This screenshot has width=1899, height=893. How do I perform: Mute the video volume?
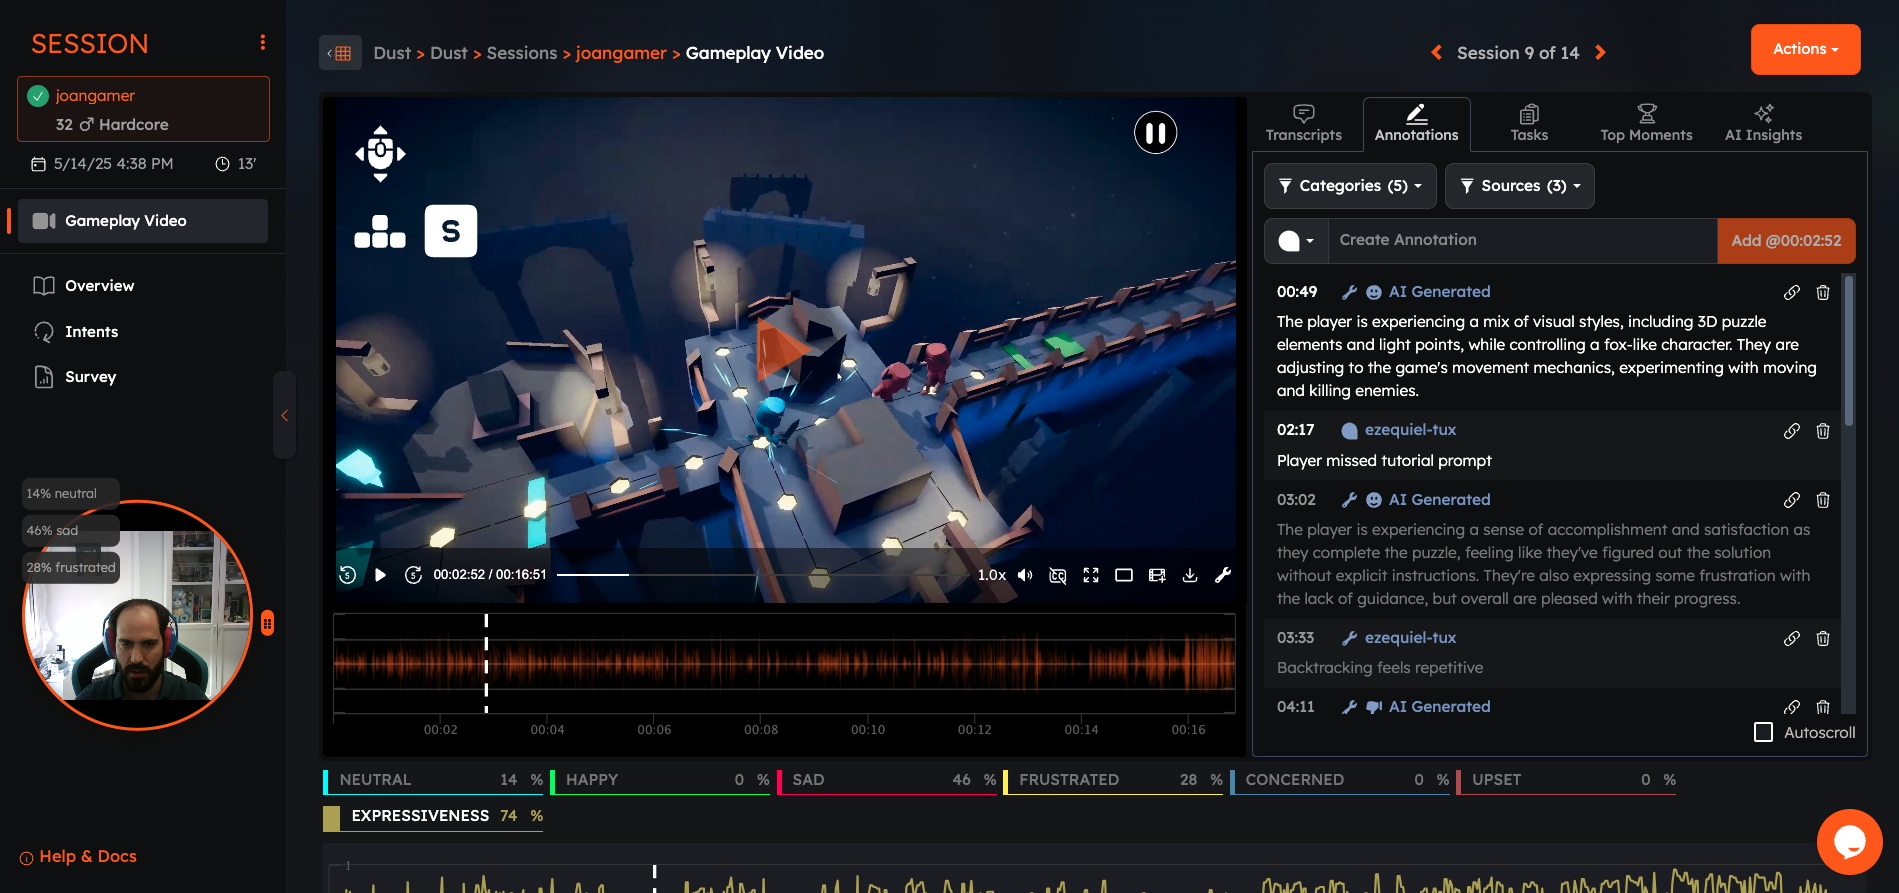point(1025,575)
